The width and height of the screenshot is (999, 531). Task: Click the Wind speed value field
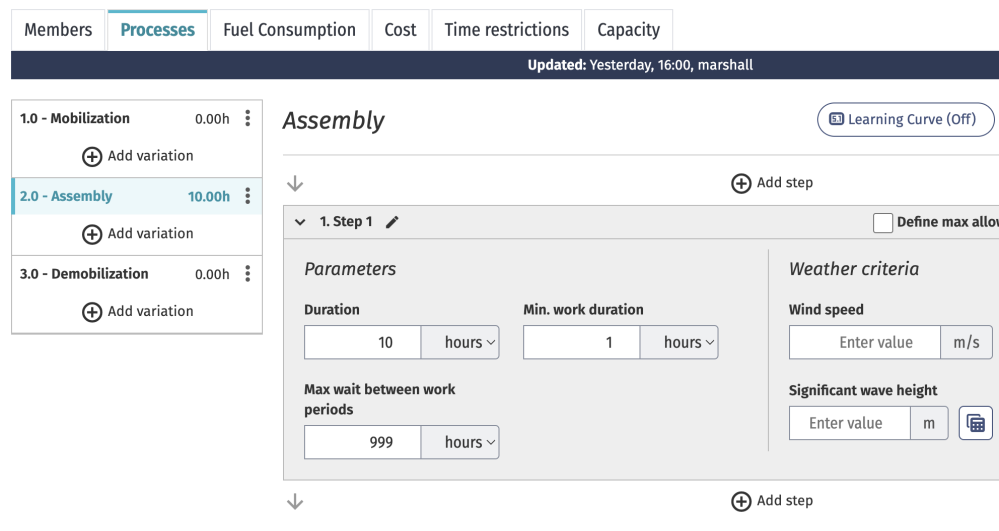(865, 342)
